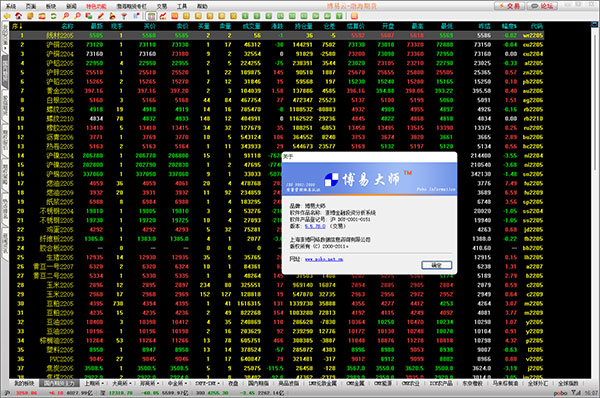This screenshot has height=398, width=600.
Task: Click the red pencil drawing toolbar icon
Action: 101,16
